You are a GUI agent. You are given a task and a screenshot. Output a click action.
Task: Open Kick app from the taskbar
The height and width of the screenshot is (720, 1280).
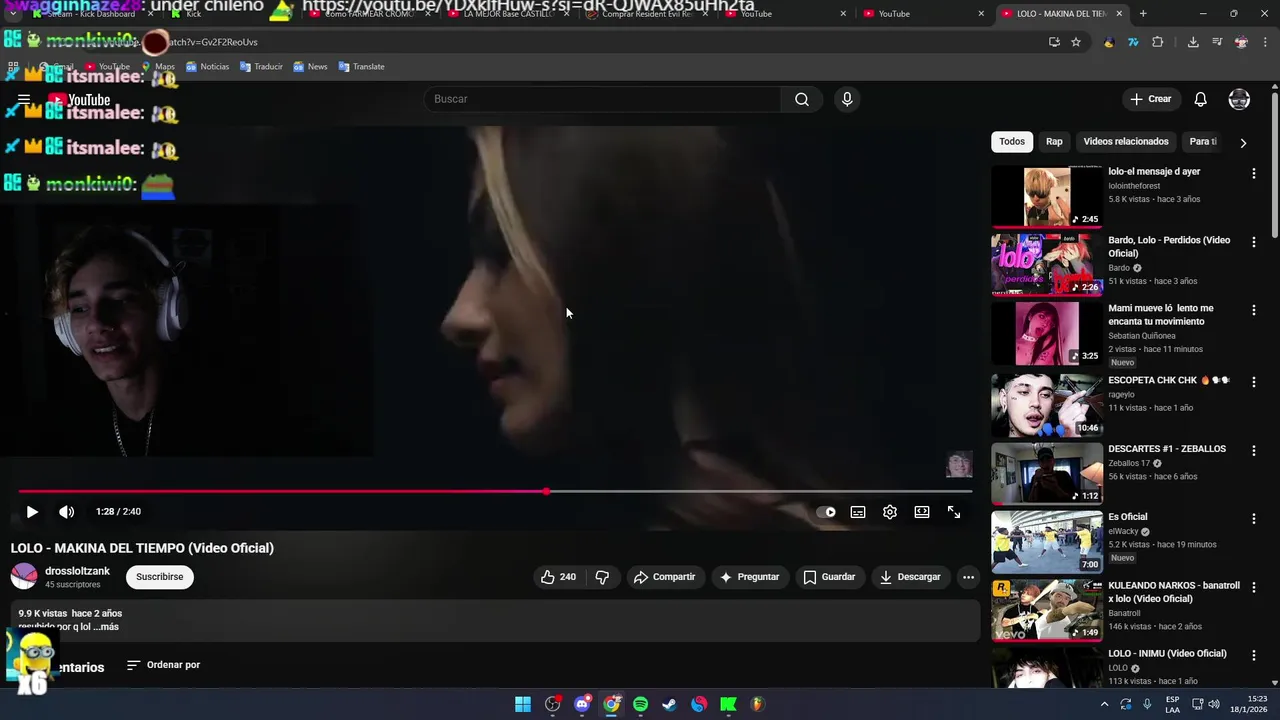728,704
